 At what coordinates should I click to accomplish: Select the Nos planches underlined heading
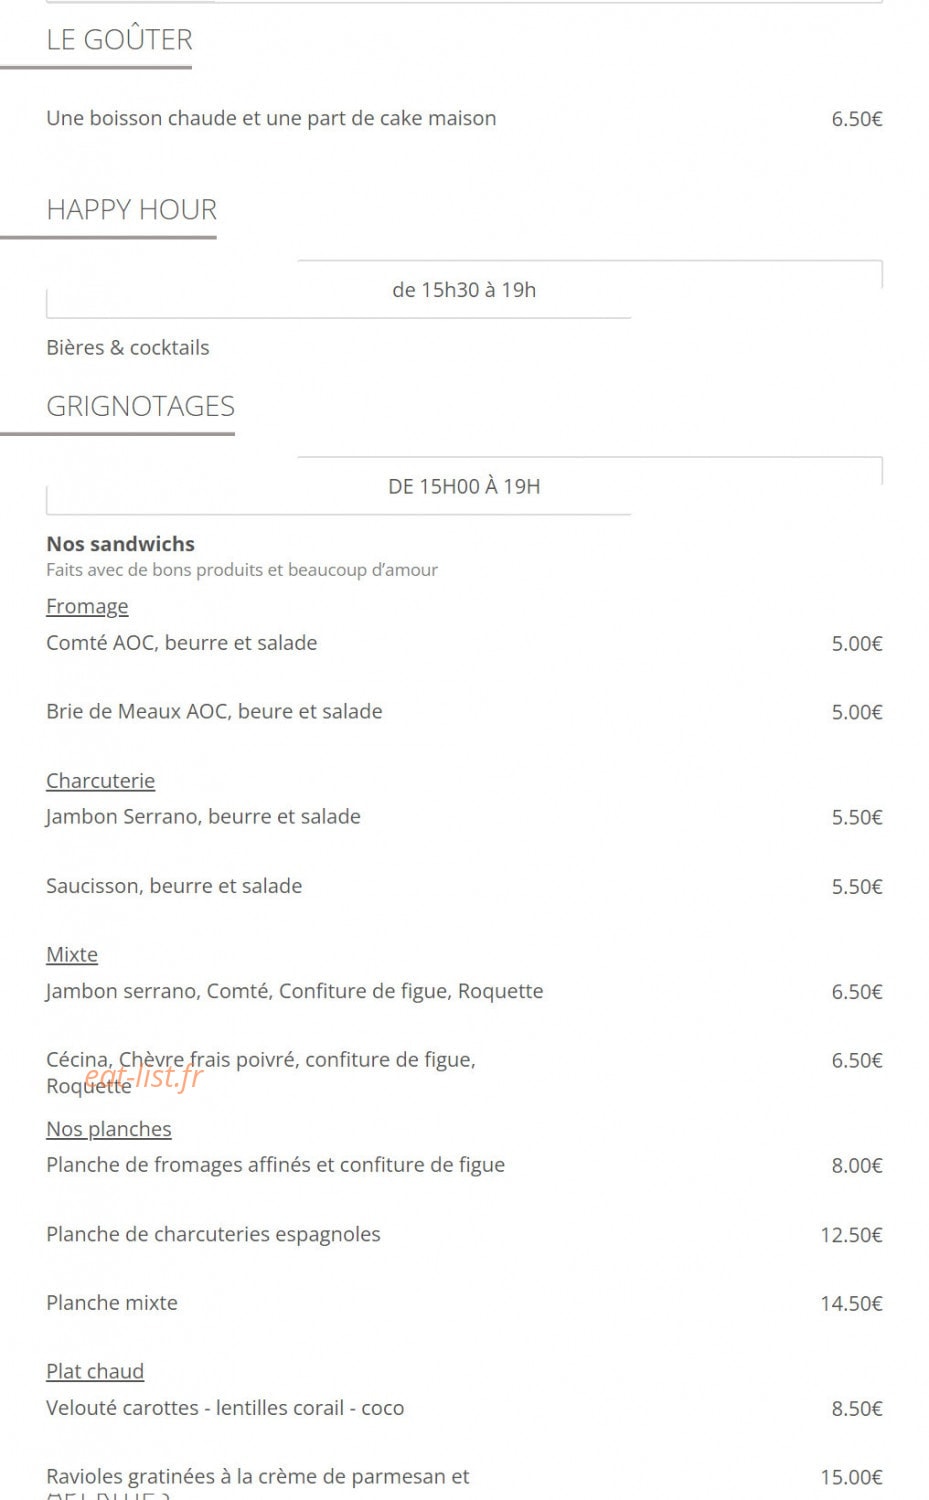(x=109, y=1129)
